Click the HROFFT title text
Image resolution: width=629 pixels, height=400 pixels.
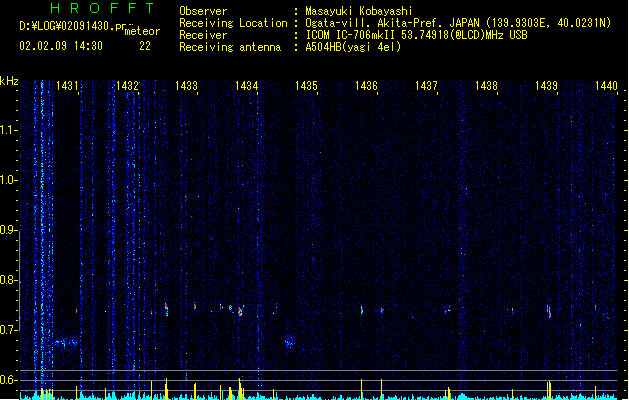102,8
